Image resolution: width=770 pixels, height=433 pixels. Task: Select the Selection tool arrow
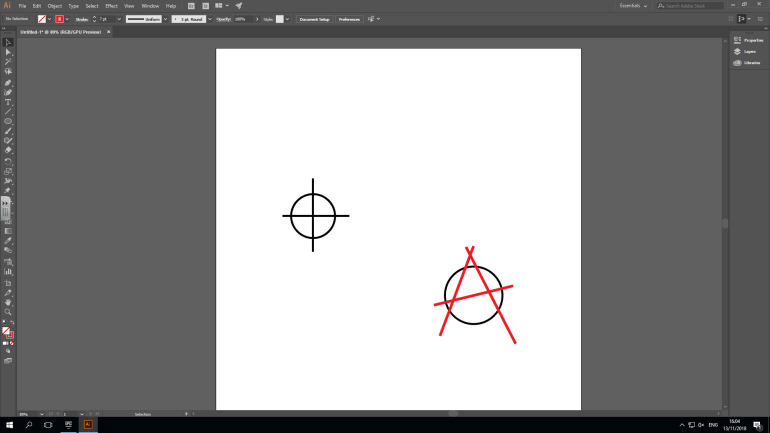click(x=8, y=42)
